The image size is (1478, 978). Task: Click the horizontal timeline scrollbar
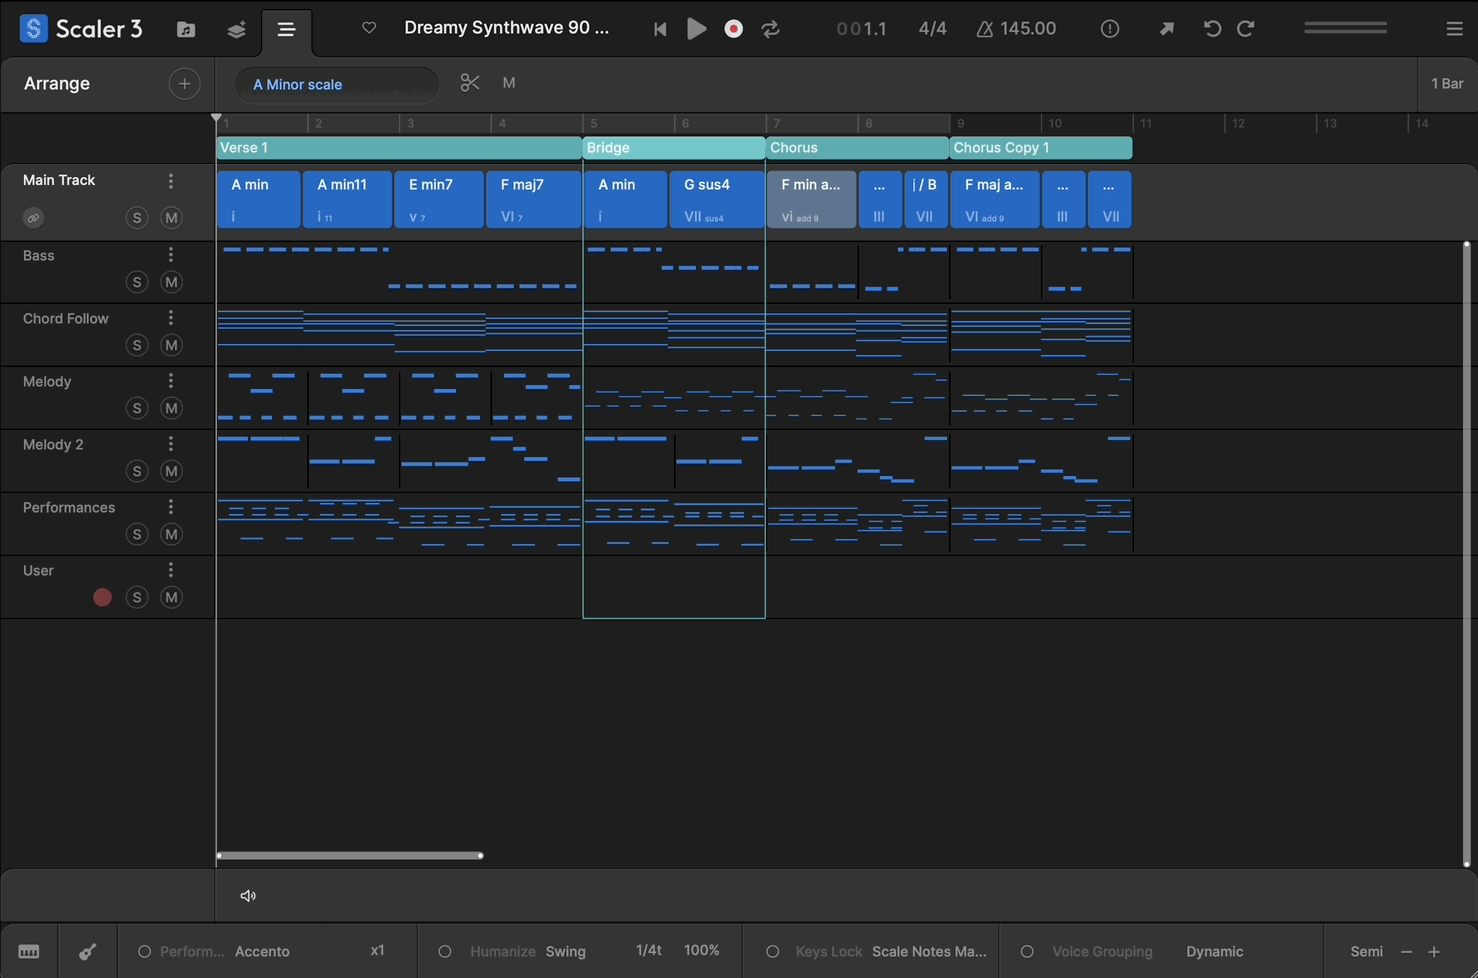pos(350,856)
